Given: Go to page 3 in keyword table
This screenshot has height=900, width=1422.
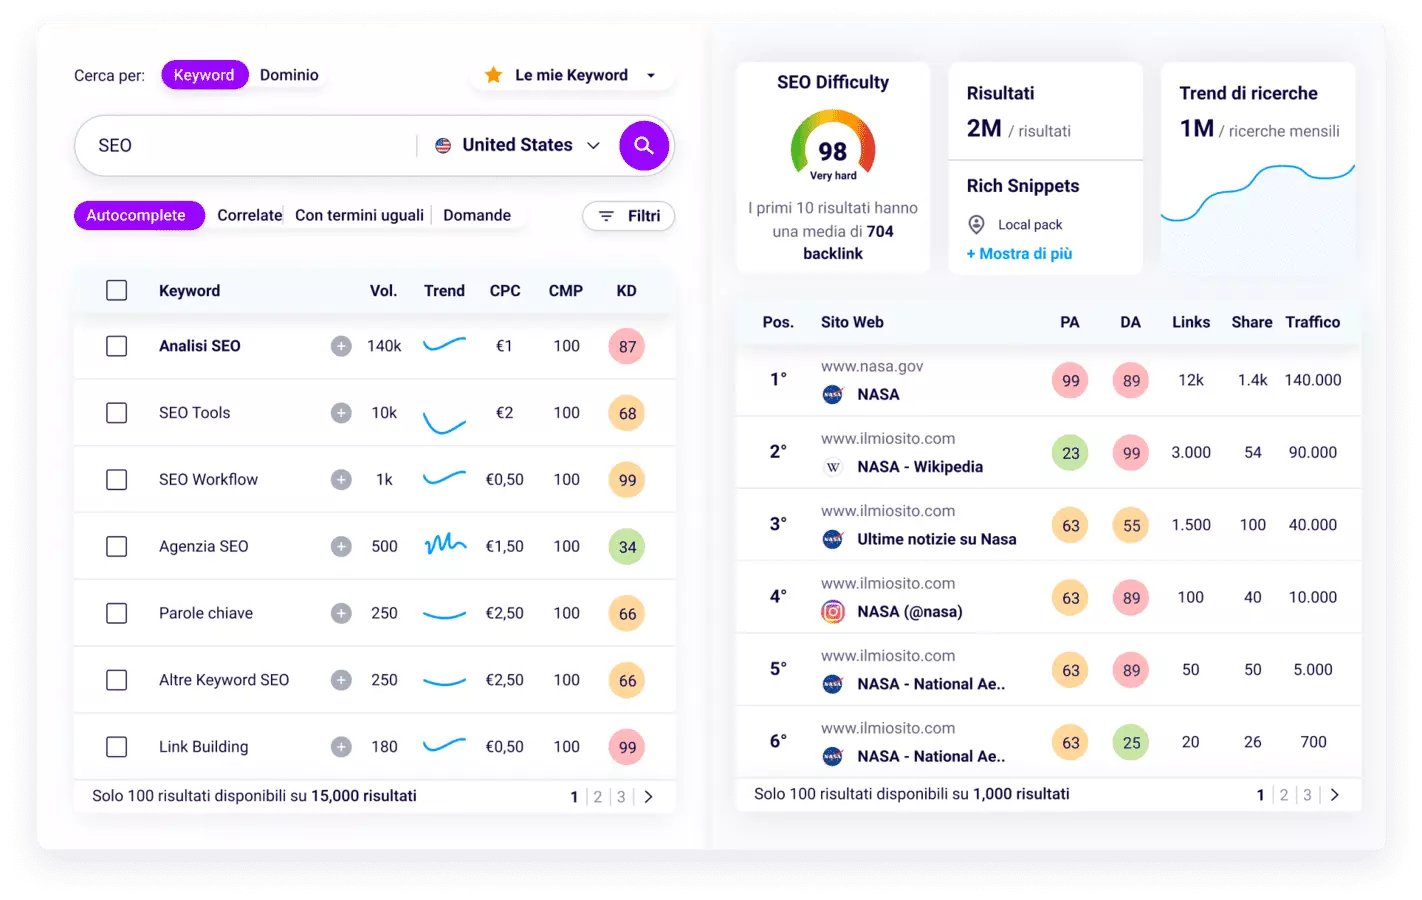Looking at the screenshot, I should pos(621,797).
